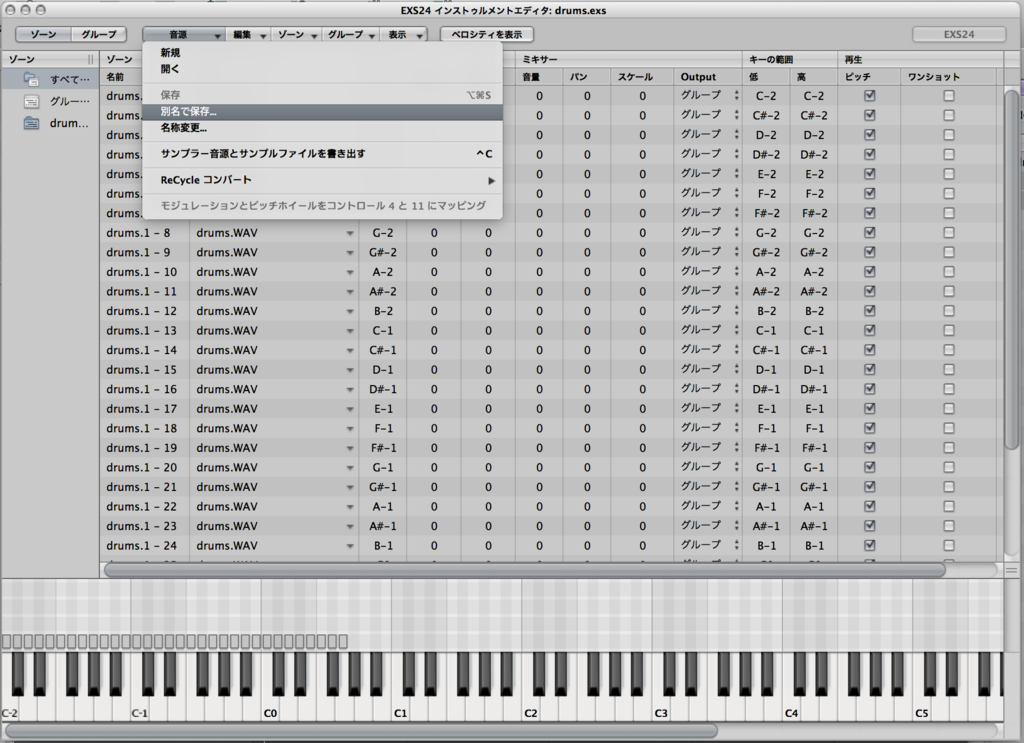The height and width of the screenshot is (743, 1024).
Task: Open audio file dropdown for drums.1 - 19
Action: [x=350, y=449]
